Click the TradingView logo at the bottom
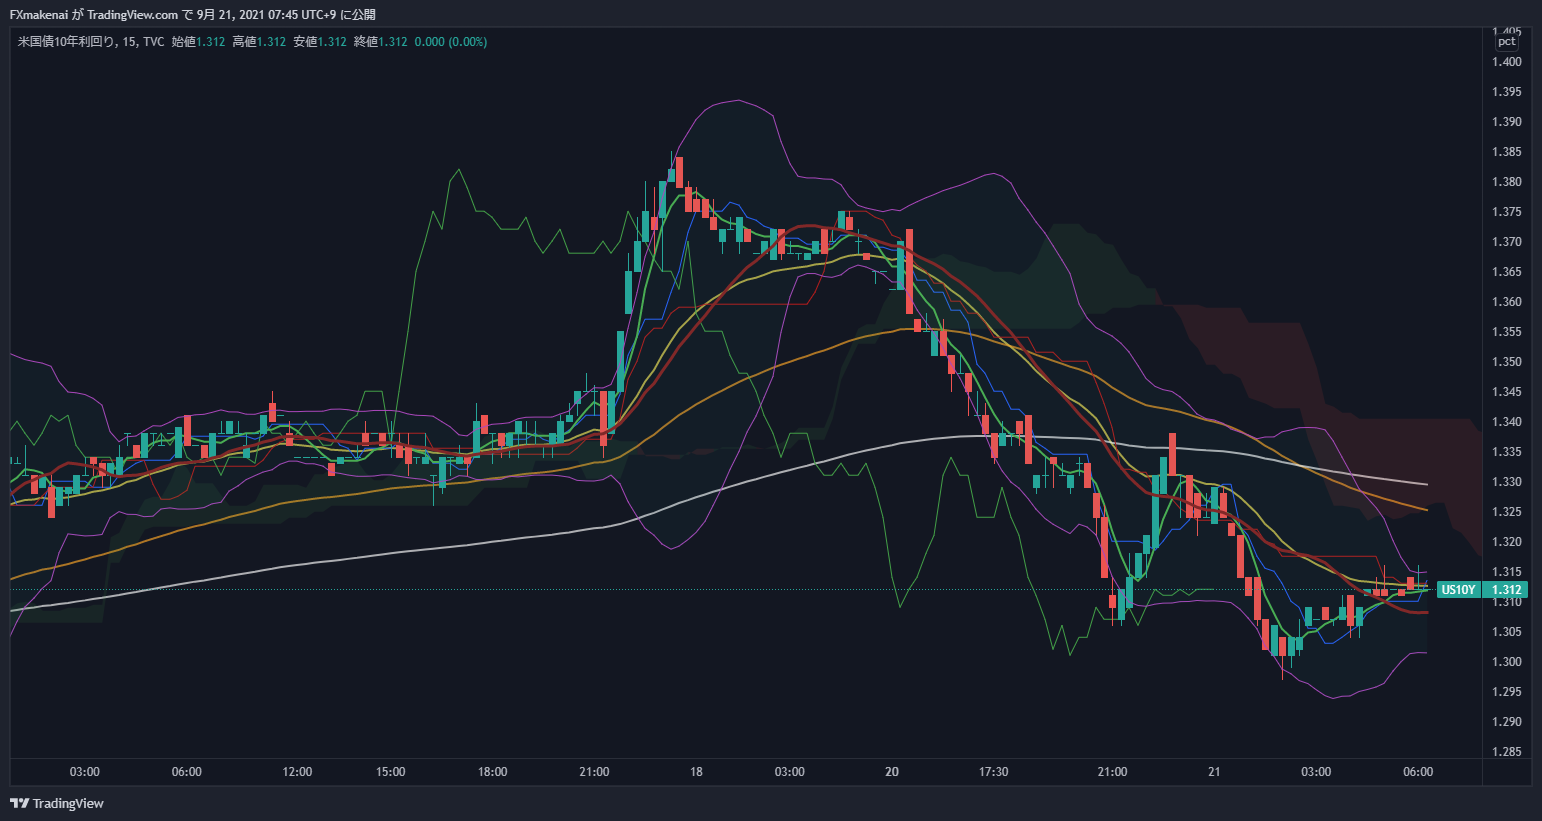Screen dimensions: 1542x821 pos(57,803)
